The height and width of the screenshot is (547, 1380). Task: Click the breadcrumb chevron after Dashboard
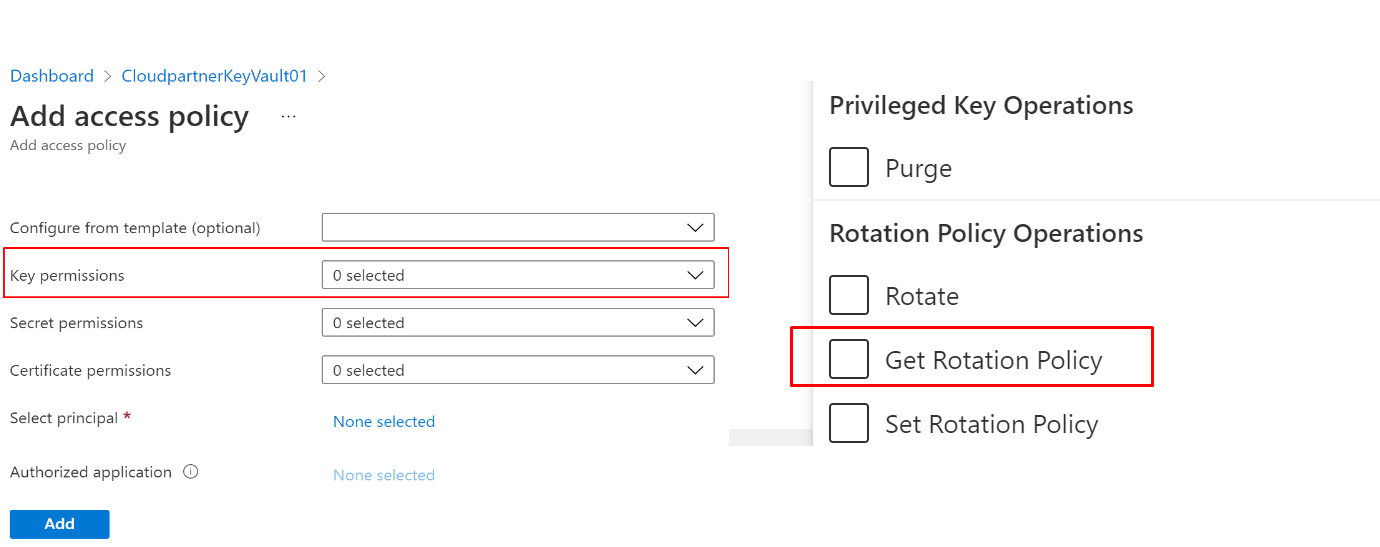(108, 77)
